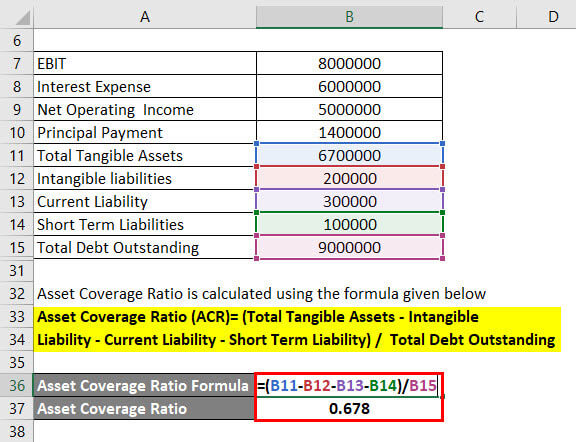Select row 14 header
This screenshot has width=576, height=442.
tap(17, 224)
